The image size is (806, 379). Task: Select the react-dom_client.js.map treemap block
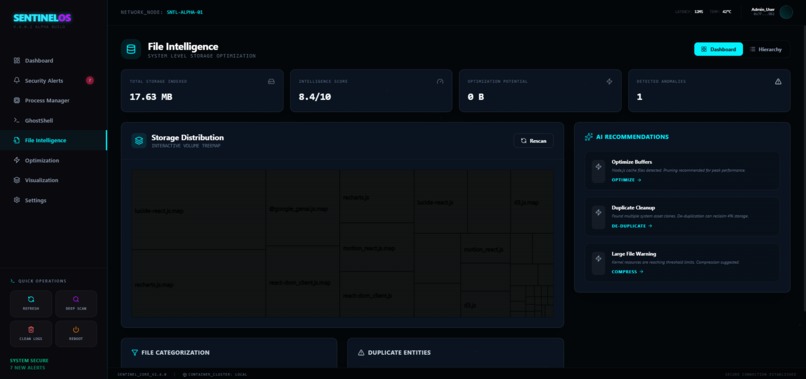303,282
